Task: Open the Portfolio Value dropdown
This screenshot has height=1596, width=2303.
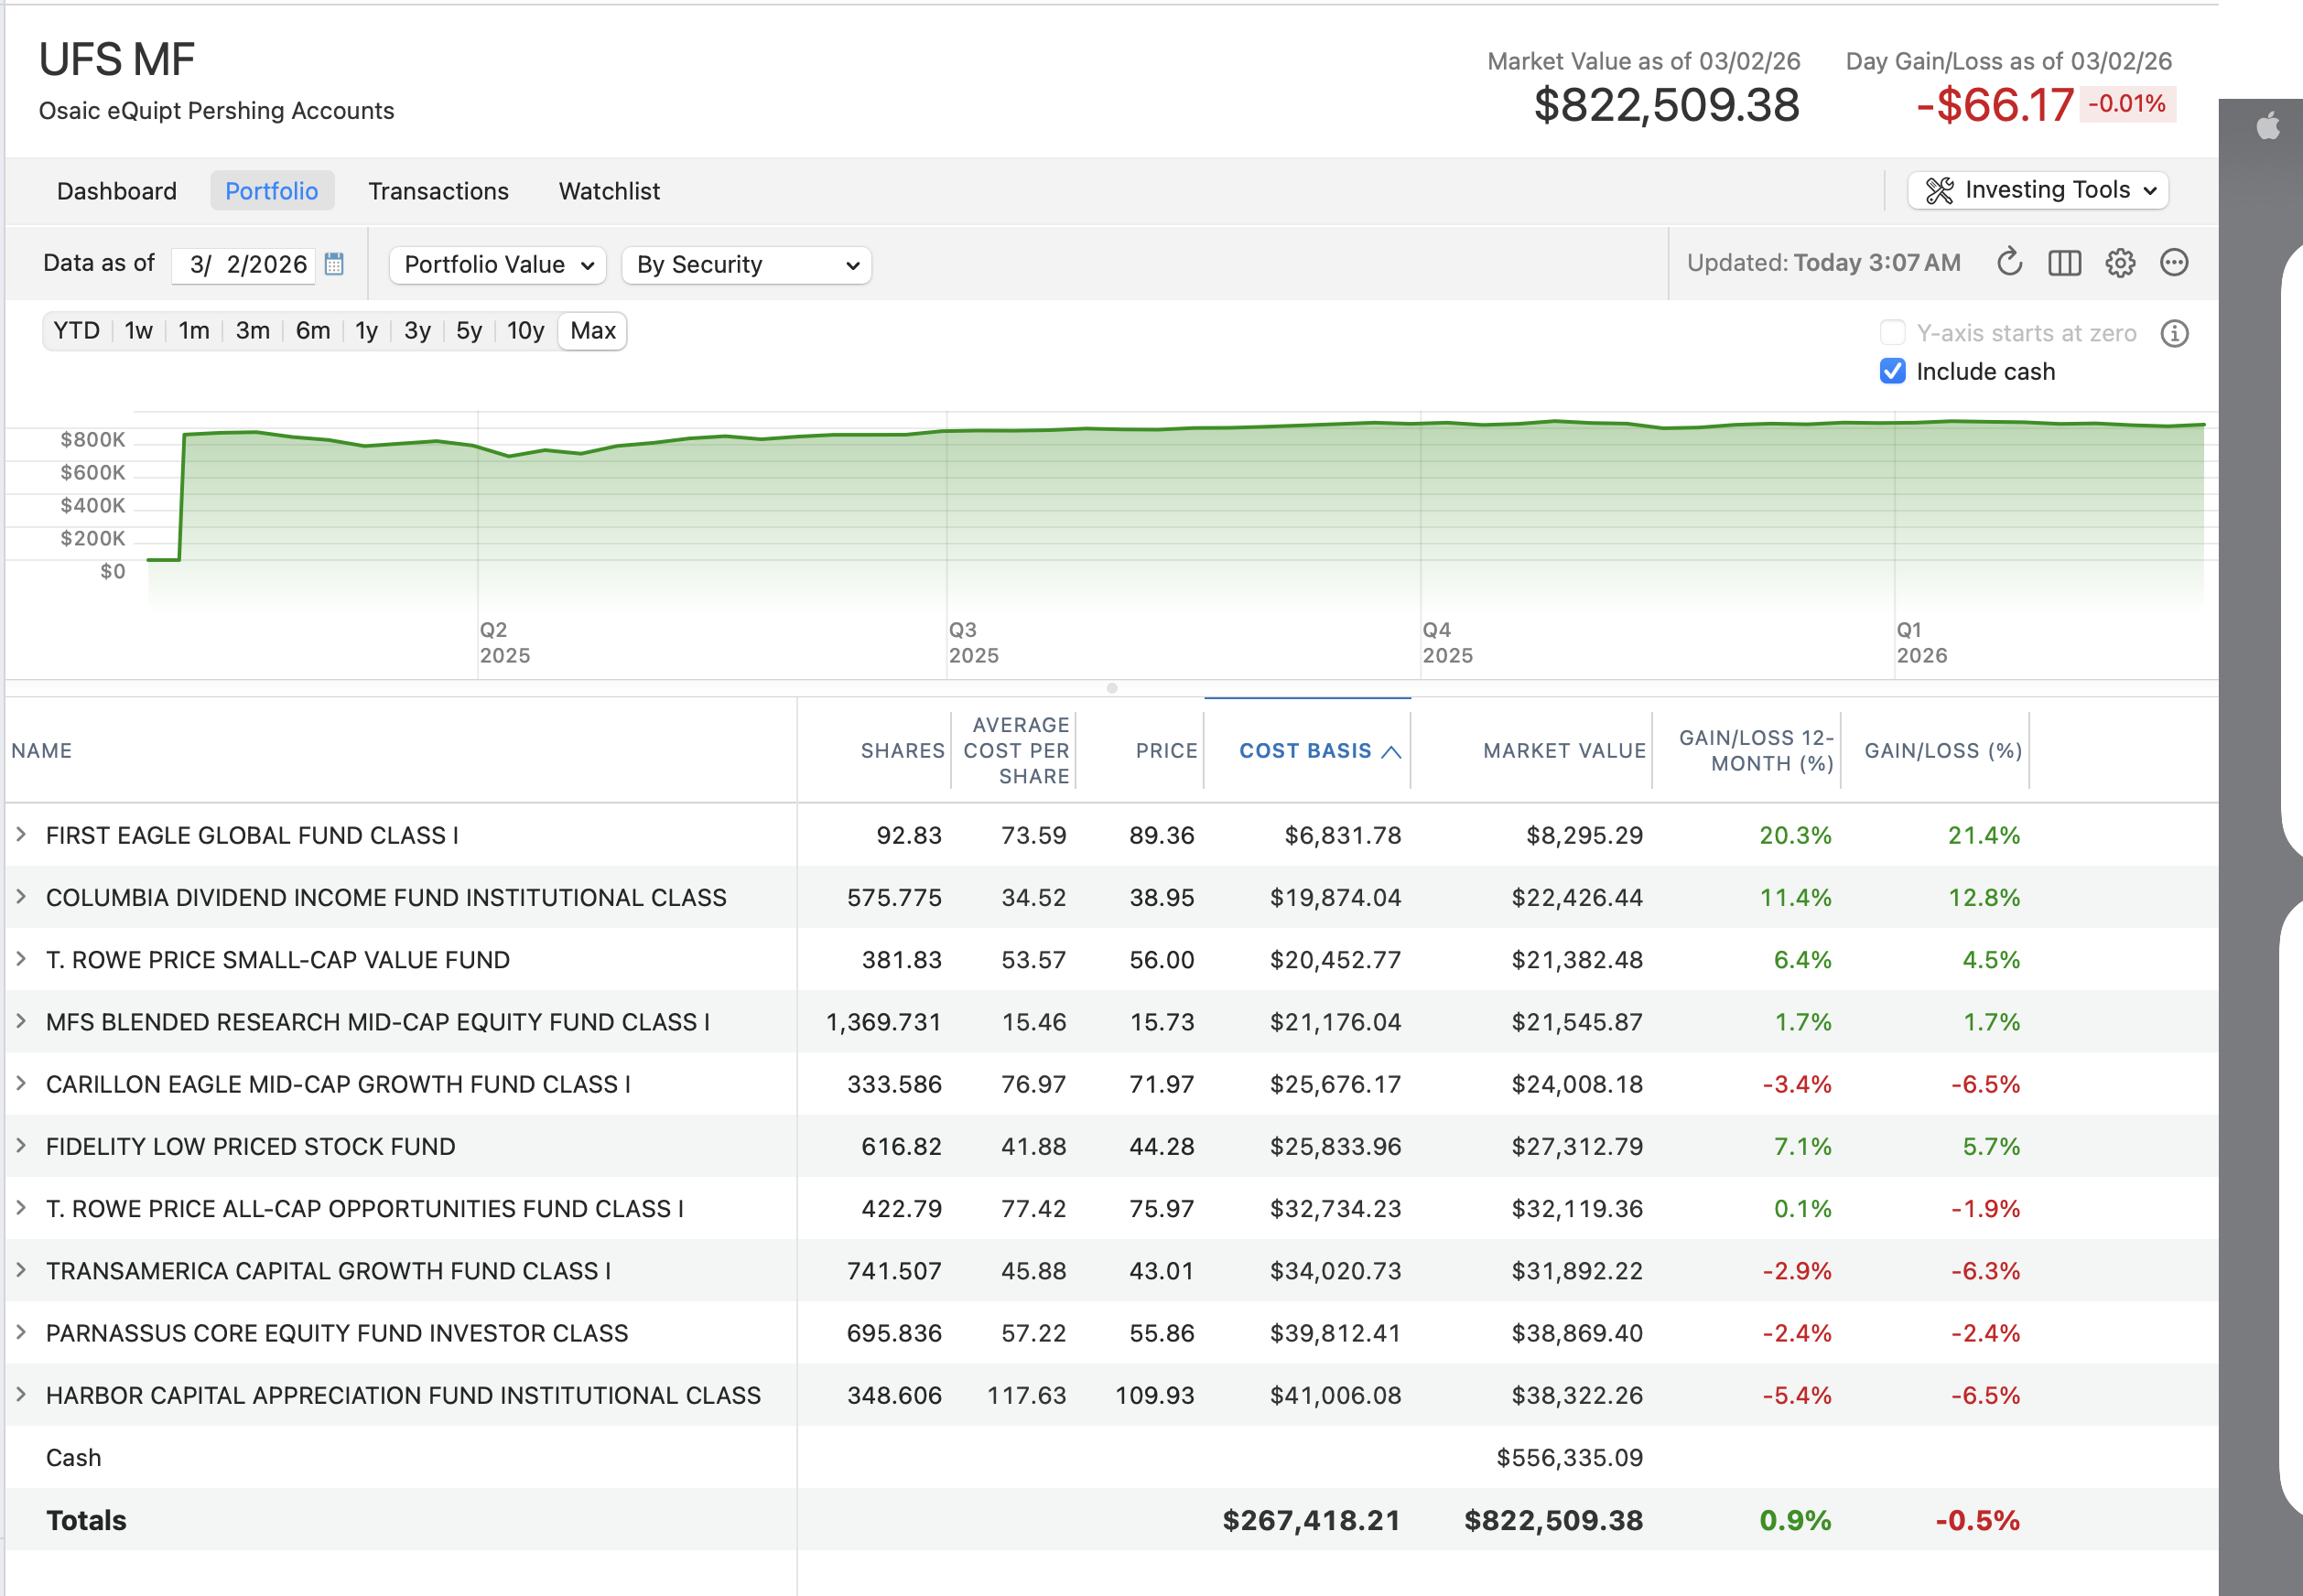Action: pos(498,265)
